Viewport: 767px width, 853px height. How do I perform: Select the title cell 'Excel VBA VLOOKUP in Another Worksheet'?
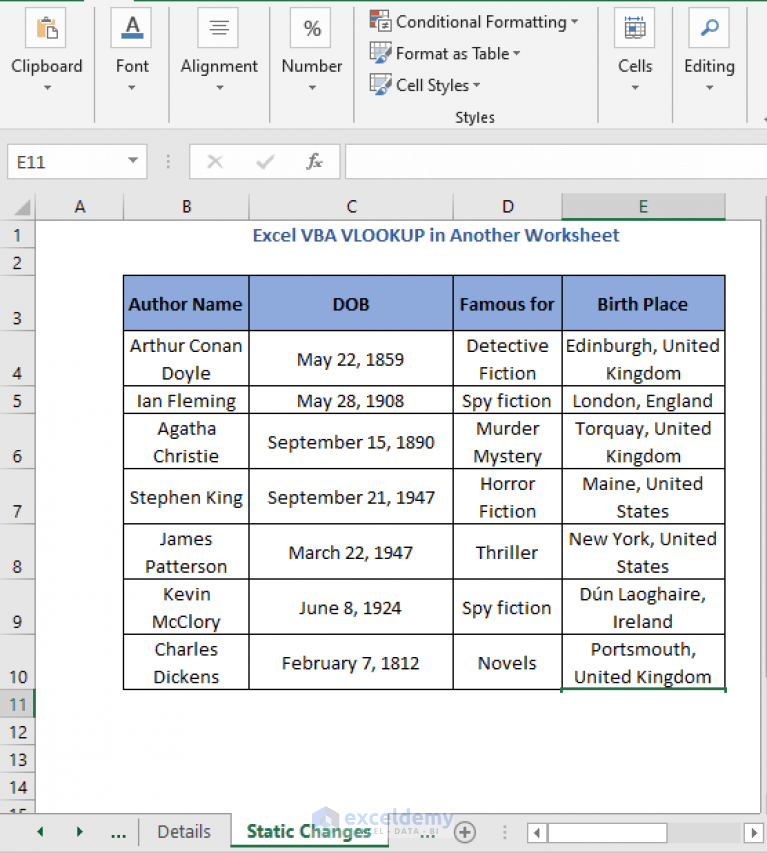pyautogui.click(x=436, y=235)
